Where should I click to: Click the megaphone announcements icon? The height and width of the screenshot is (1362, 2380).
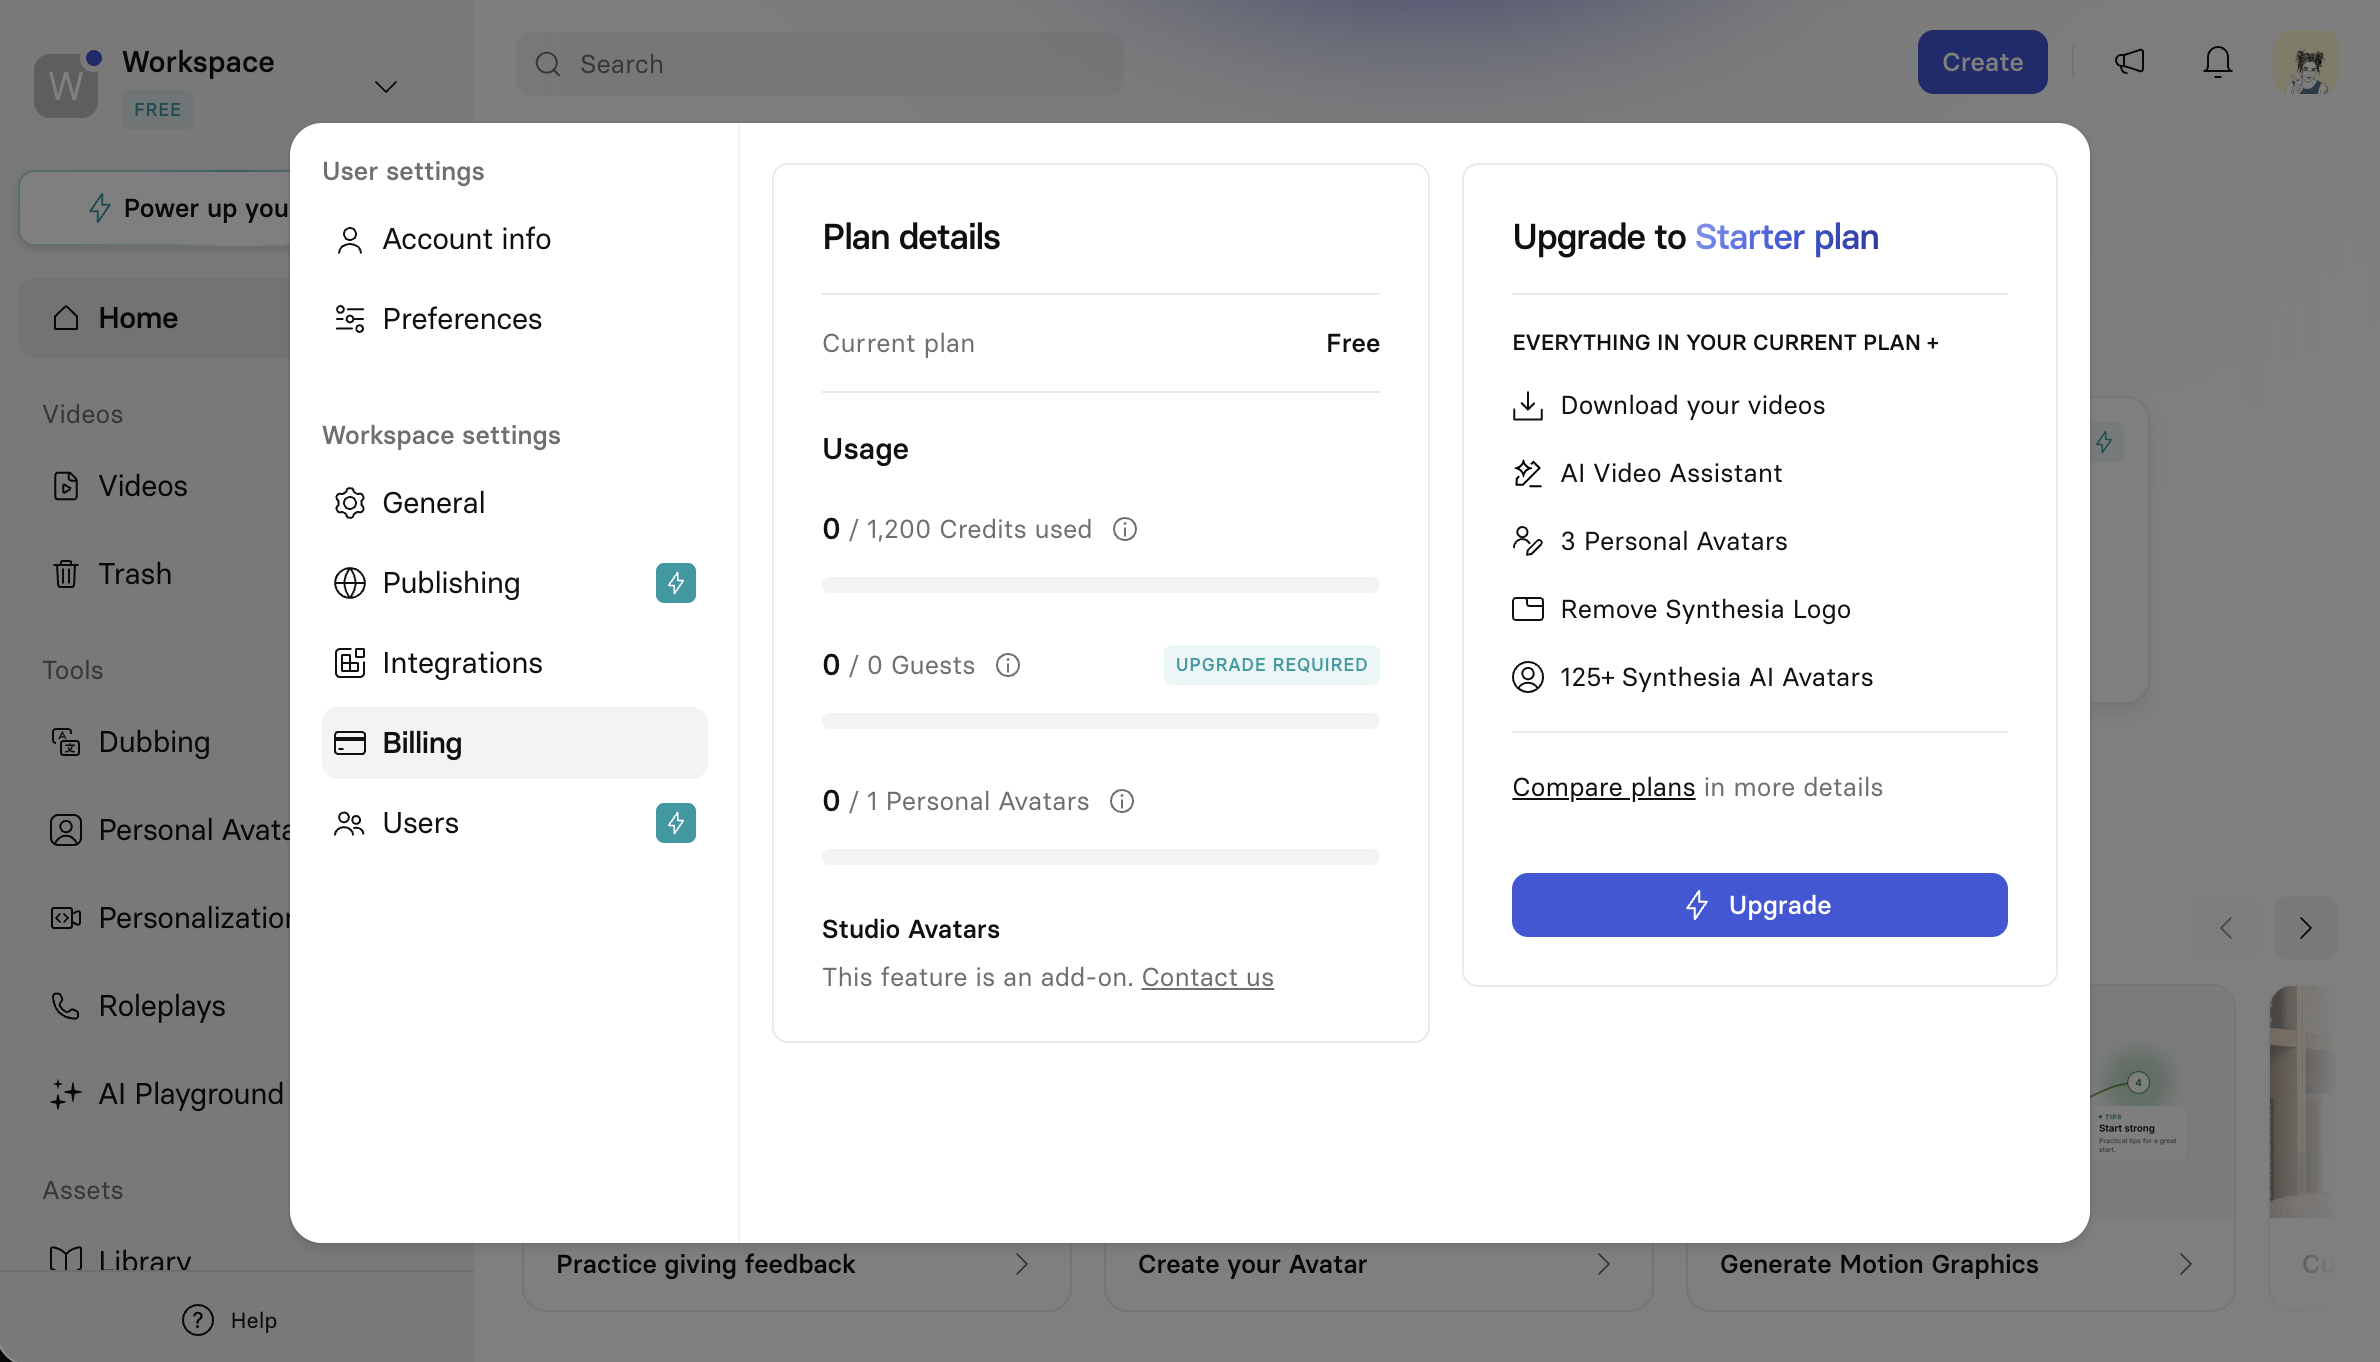pos(2129,62)
